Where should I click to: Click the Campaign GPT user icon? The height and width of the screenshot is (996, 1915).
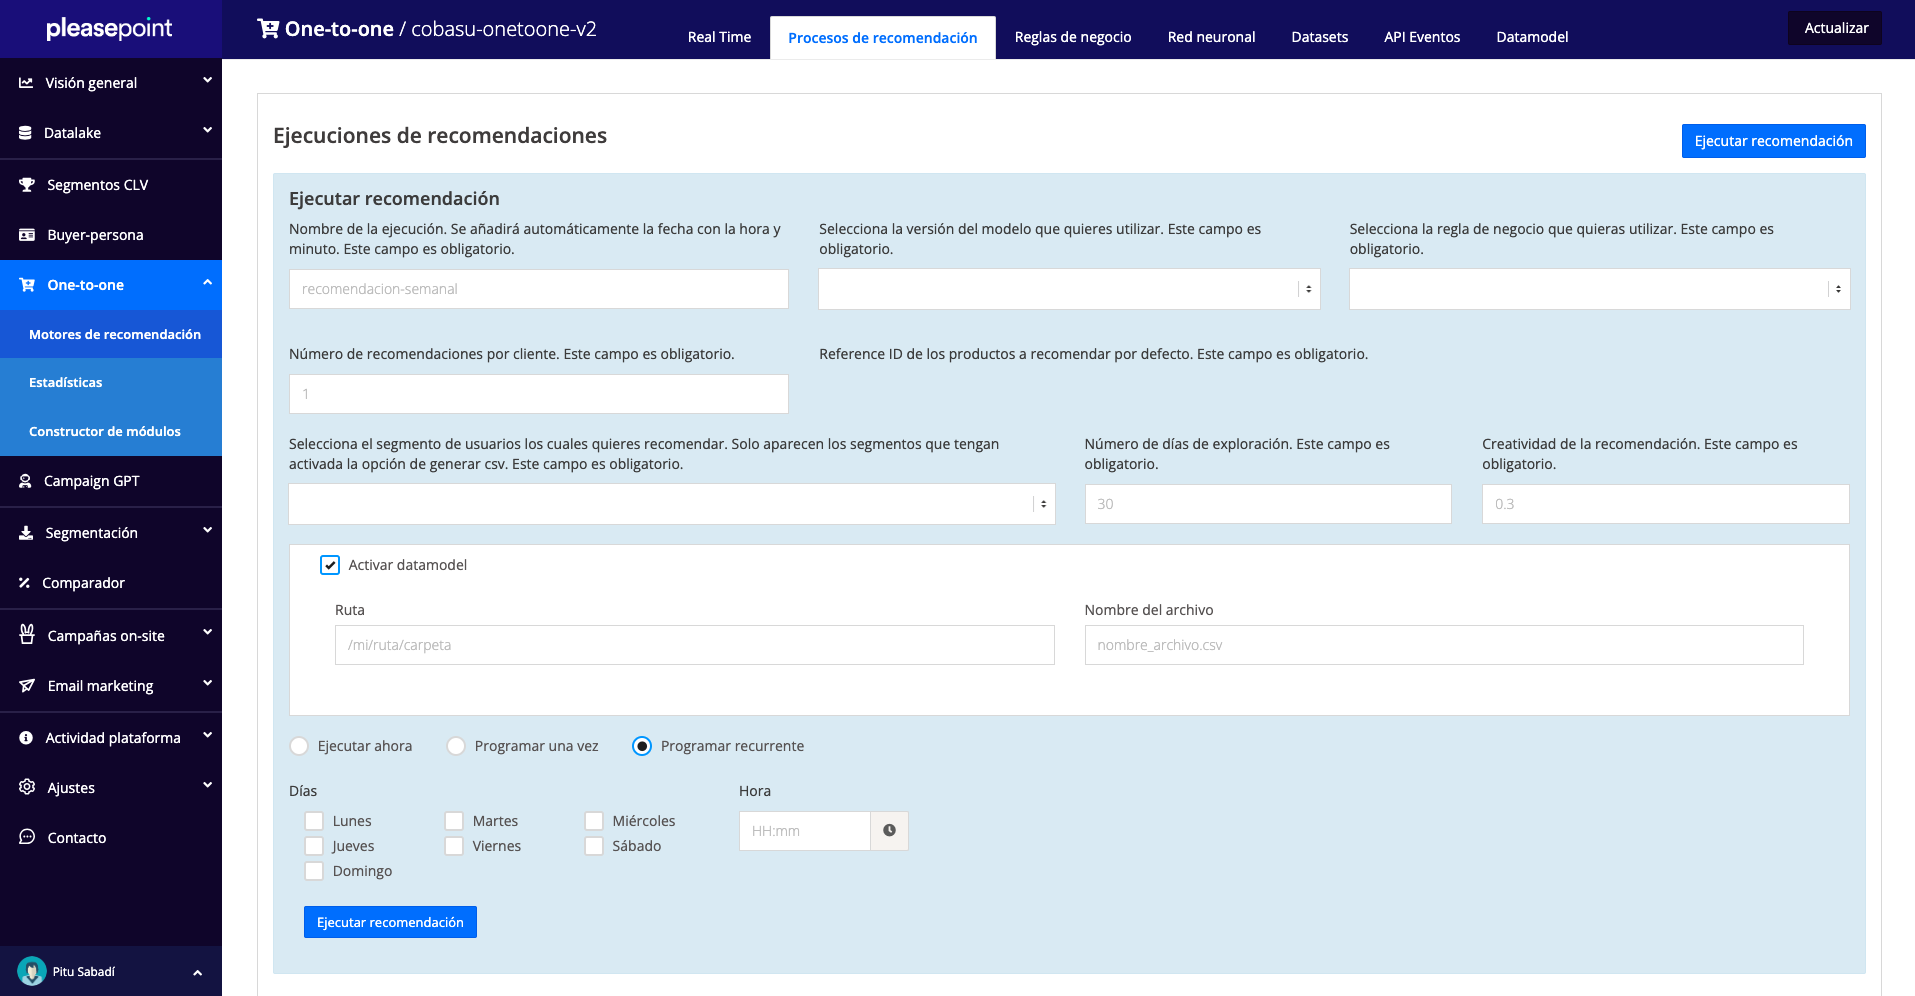tap(26, 481)
